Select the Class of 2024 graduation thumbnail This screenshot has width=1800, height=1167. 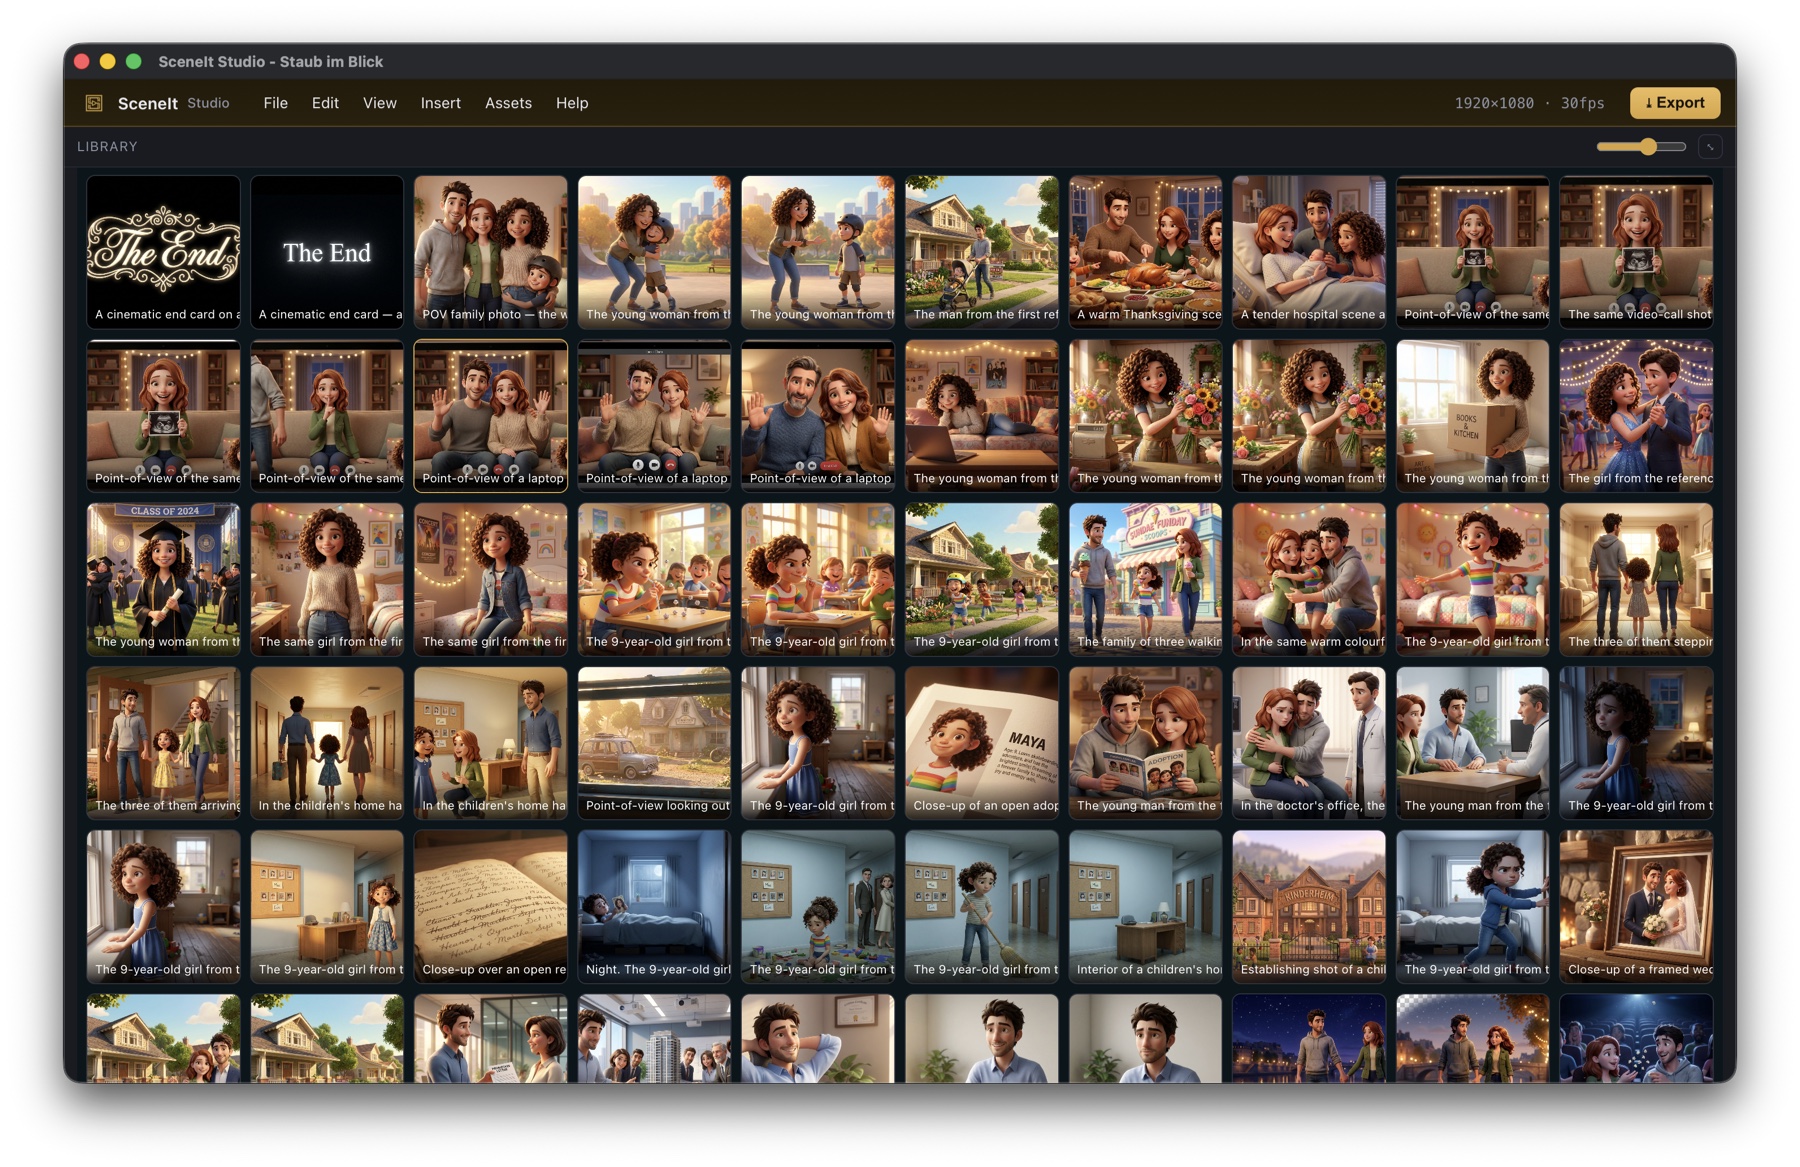tap(163, 580)
